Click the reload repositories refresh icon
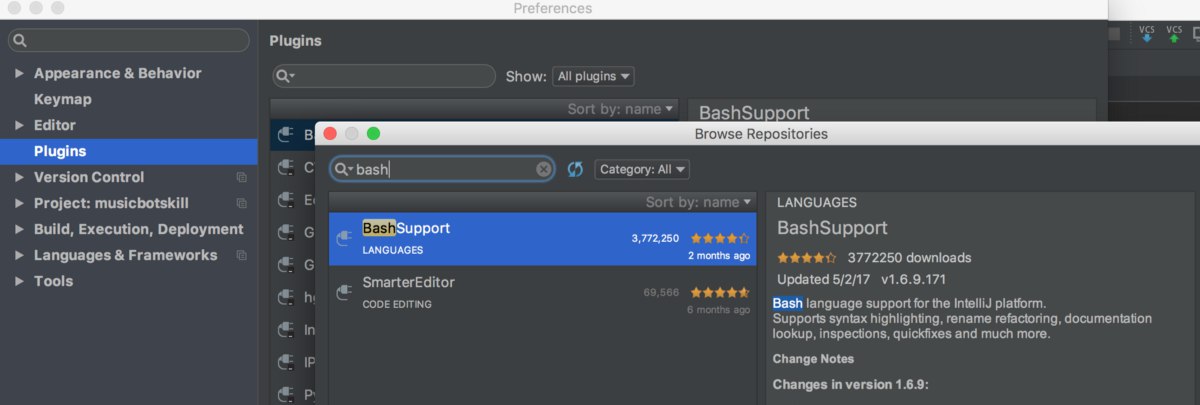This screenshot has height=405, width=1200. tap(575, 169)
